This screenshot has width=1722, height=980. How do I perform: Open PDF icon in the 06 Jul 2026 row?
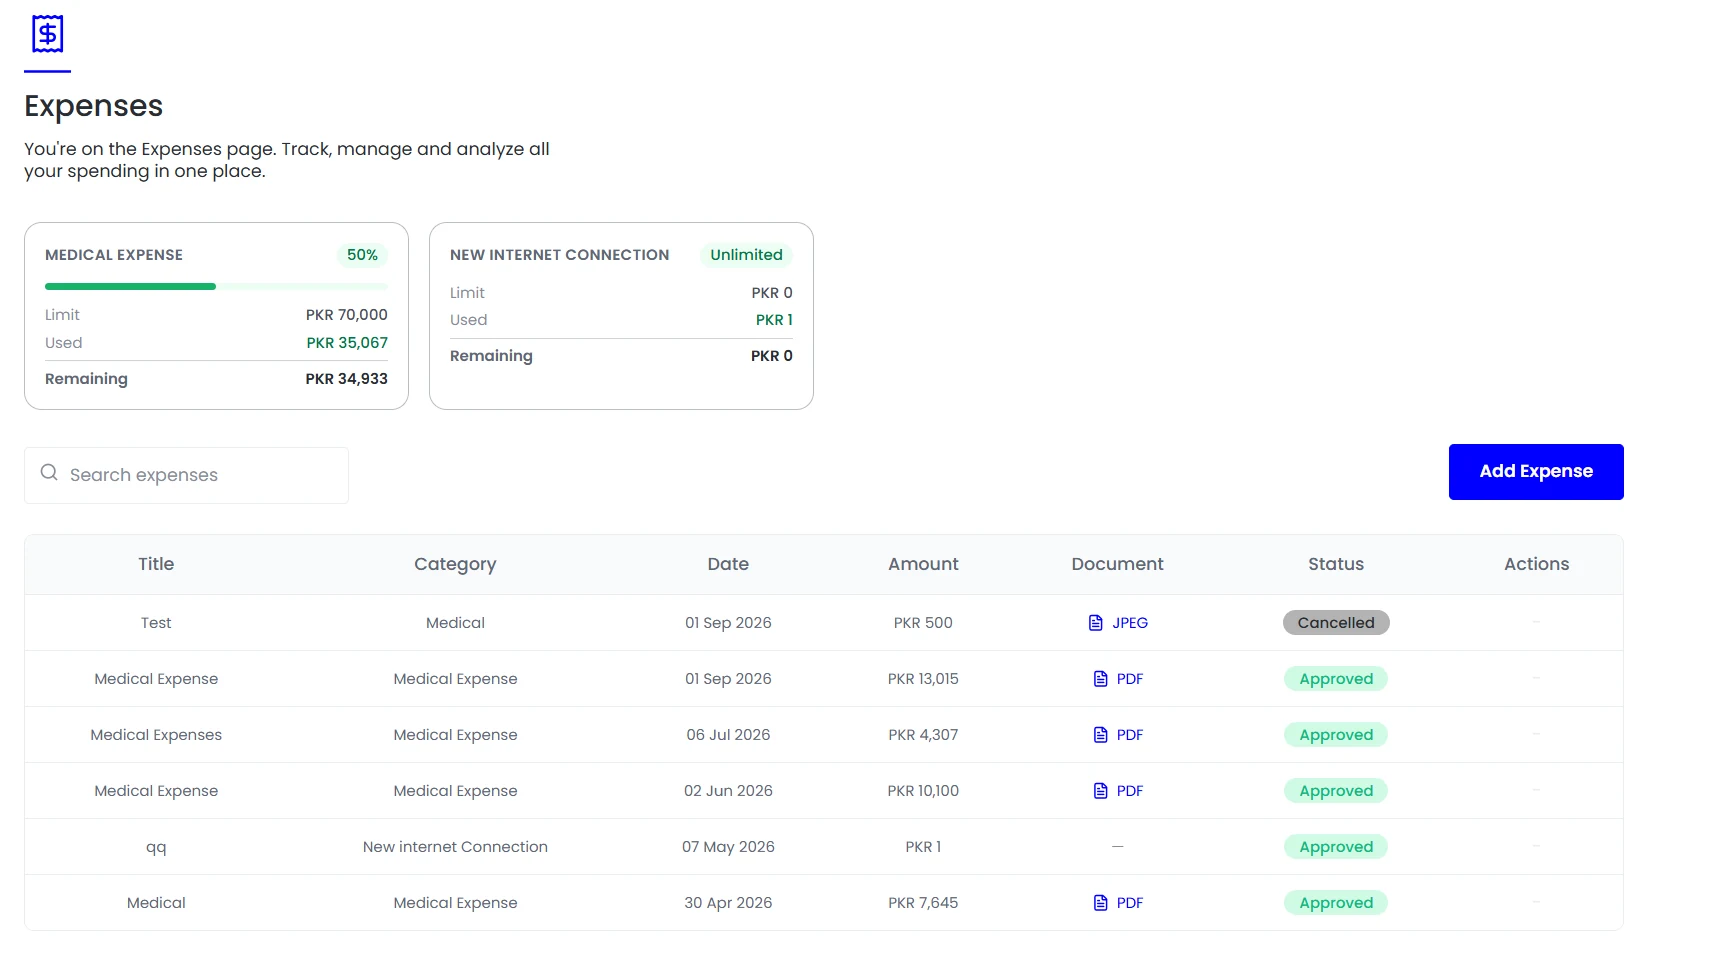[1101, 735]
